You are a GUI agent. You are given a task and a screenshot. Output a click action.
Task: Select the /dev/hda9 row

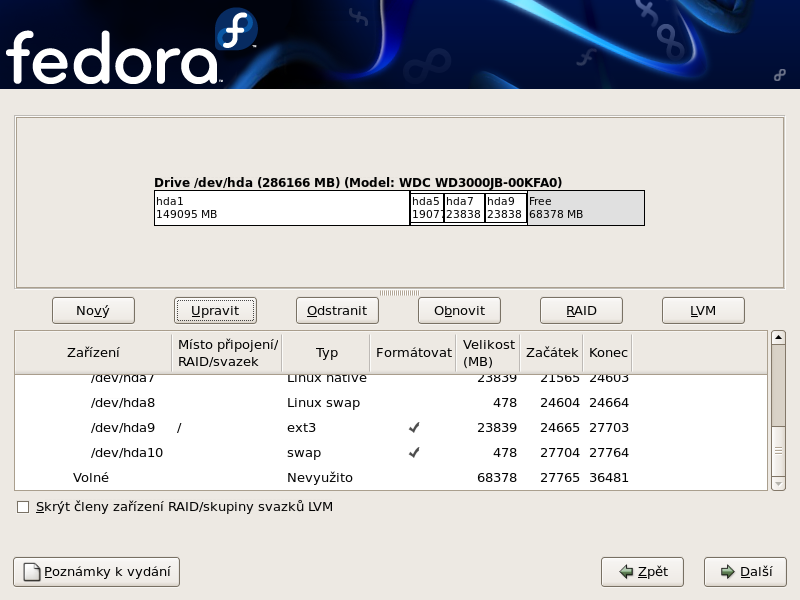(391, 428)
